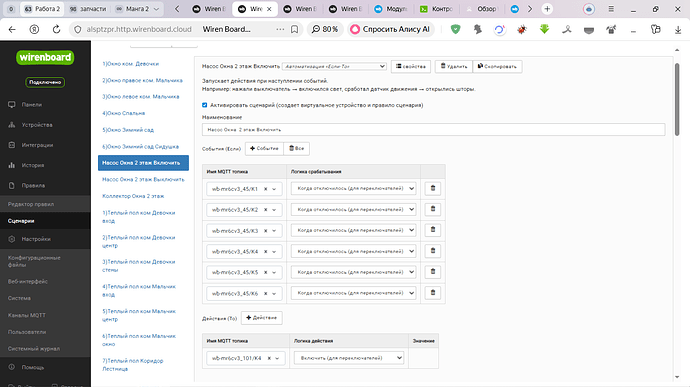Delete the wb-mr6cv3_45/K1 event row

pyautogui.click(x=433, y=188)
